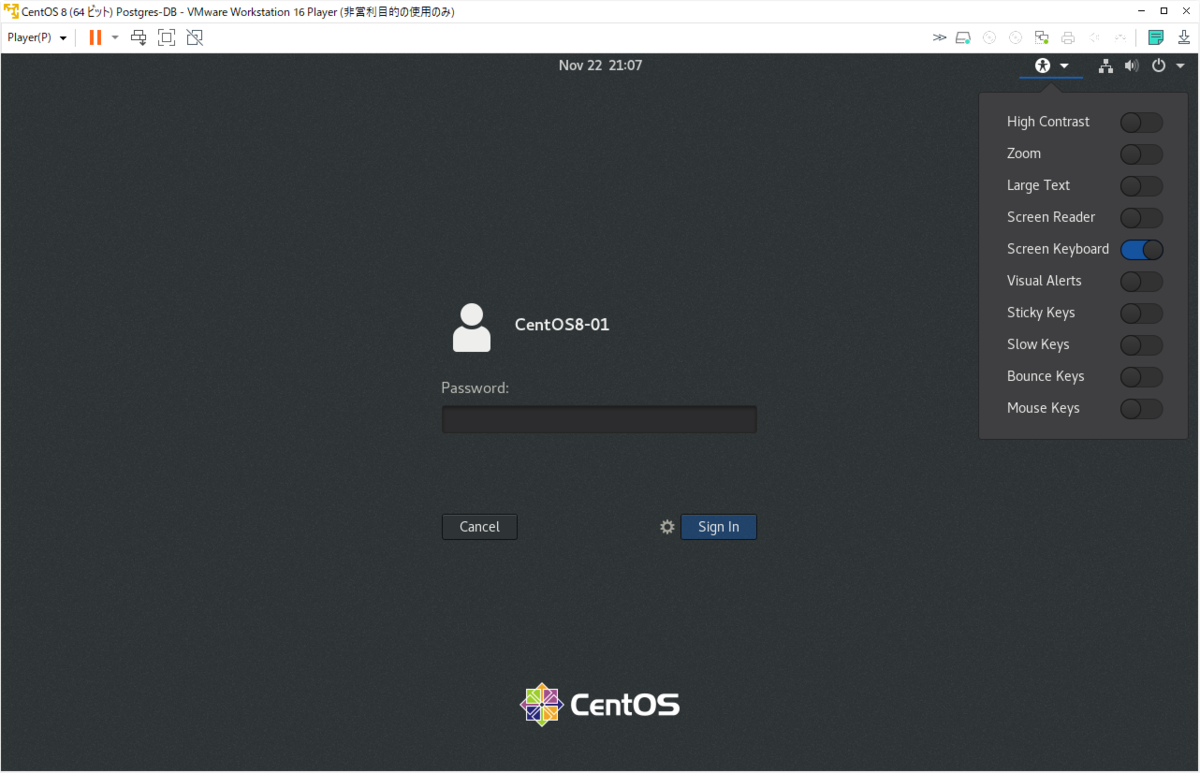Enable the Zoom switch
1200x773 pixels.
click(1141, 154)
